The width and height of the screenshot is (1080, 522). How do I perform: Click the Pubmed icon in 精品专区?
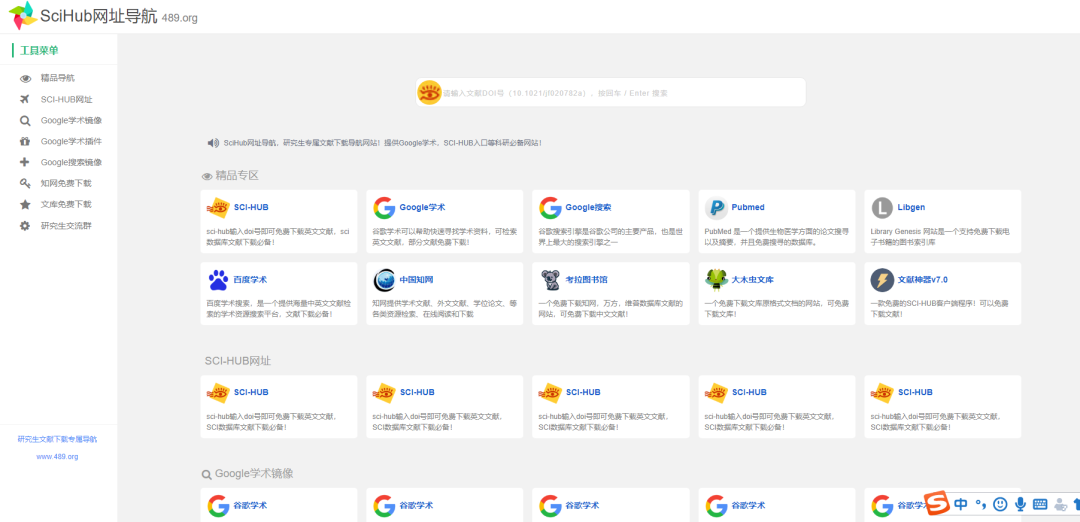[716, 208]
